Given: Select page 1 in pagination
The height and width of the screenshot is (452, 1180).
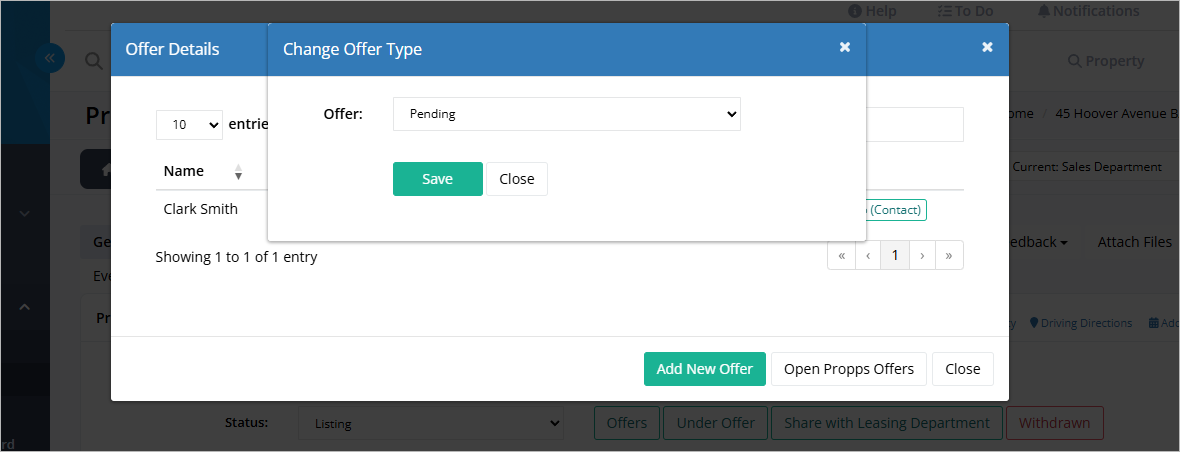Looking at the screenshot, I should 895,255.
